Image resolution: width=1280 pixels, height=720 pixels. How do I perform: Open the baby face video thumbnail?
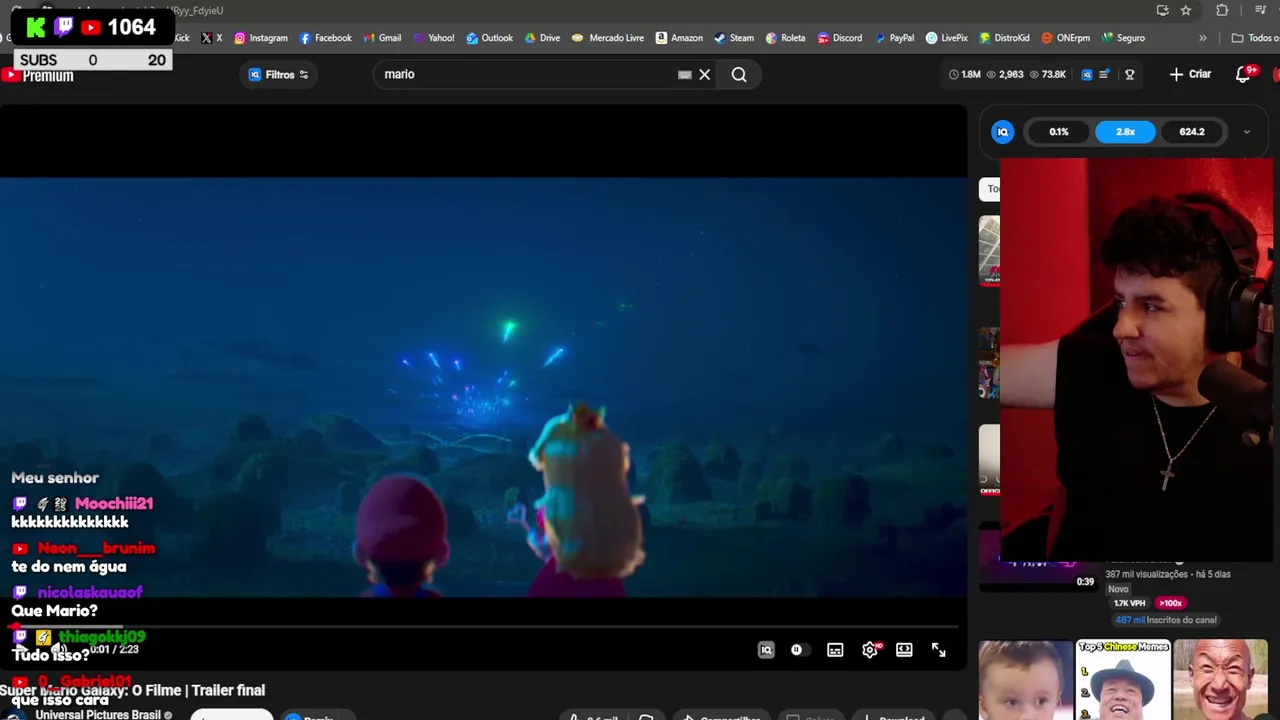click(x=1025, y=680)
